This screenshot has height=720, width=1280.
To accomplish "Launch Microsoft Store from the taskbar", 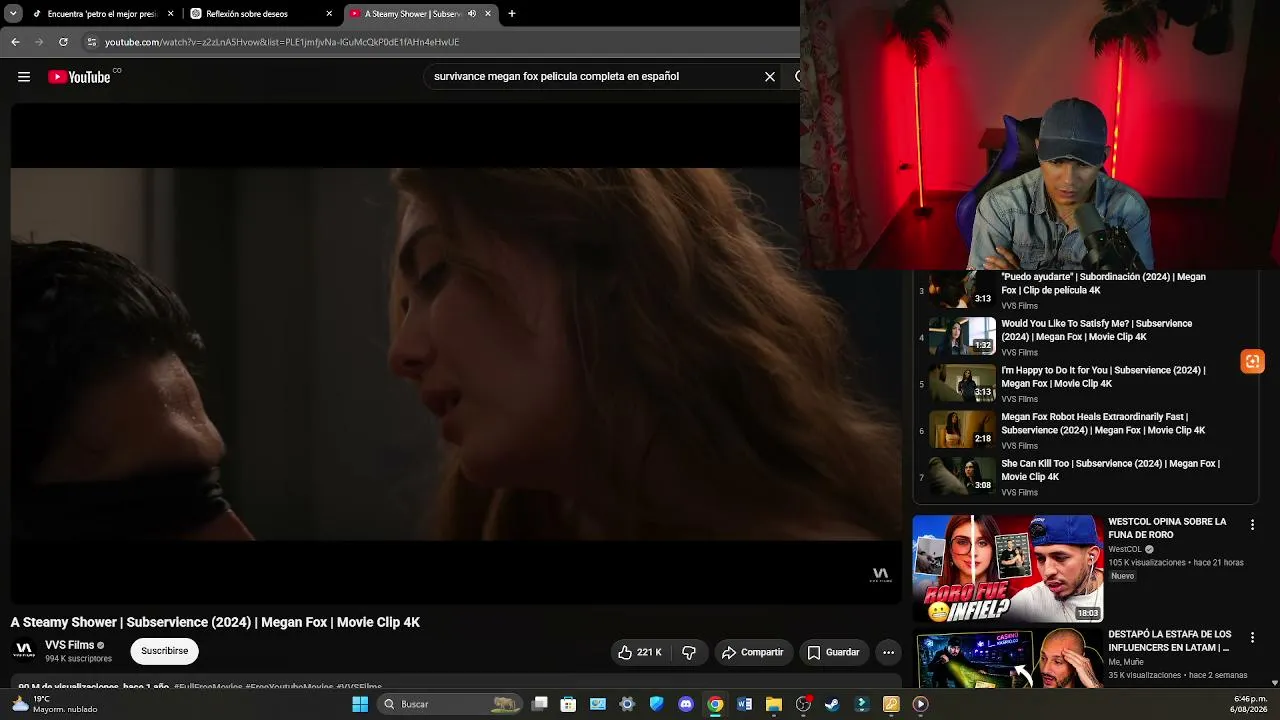I will [x=569, y=704].
